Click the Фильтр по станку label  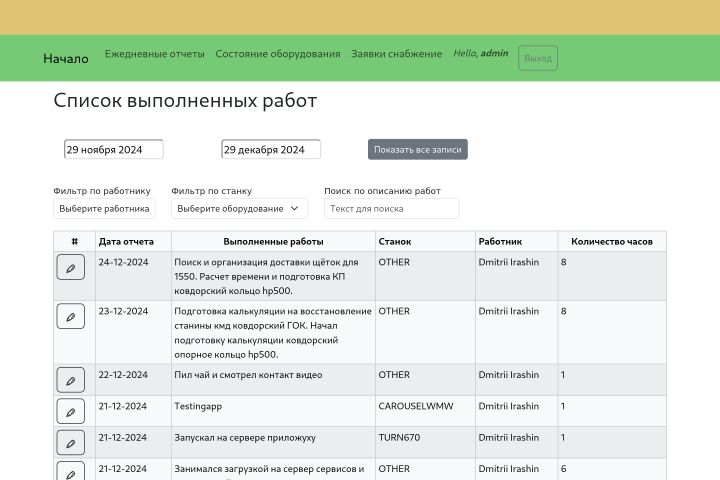pos(212,191)
